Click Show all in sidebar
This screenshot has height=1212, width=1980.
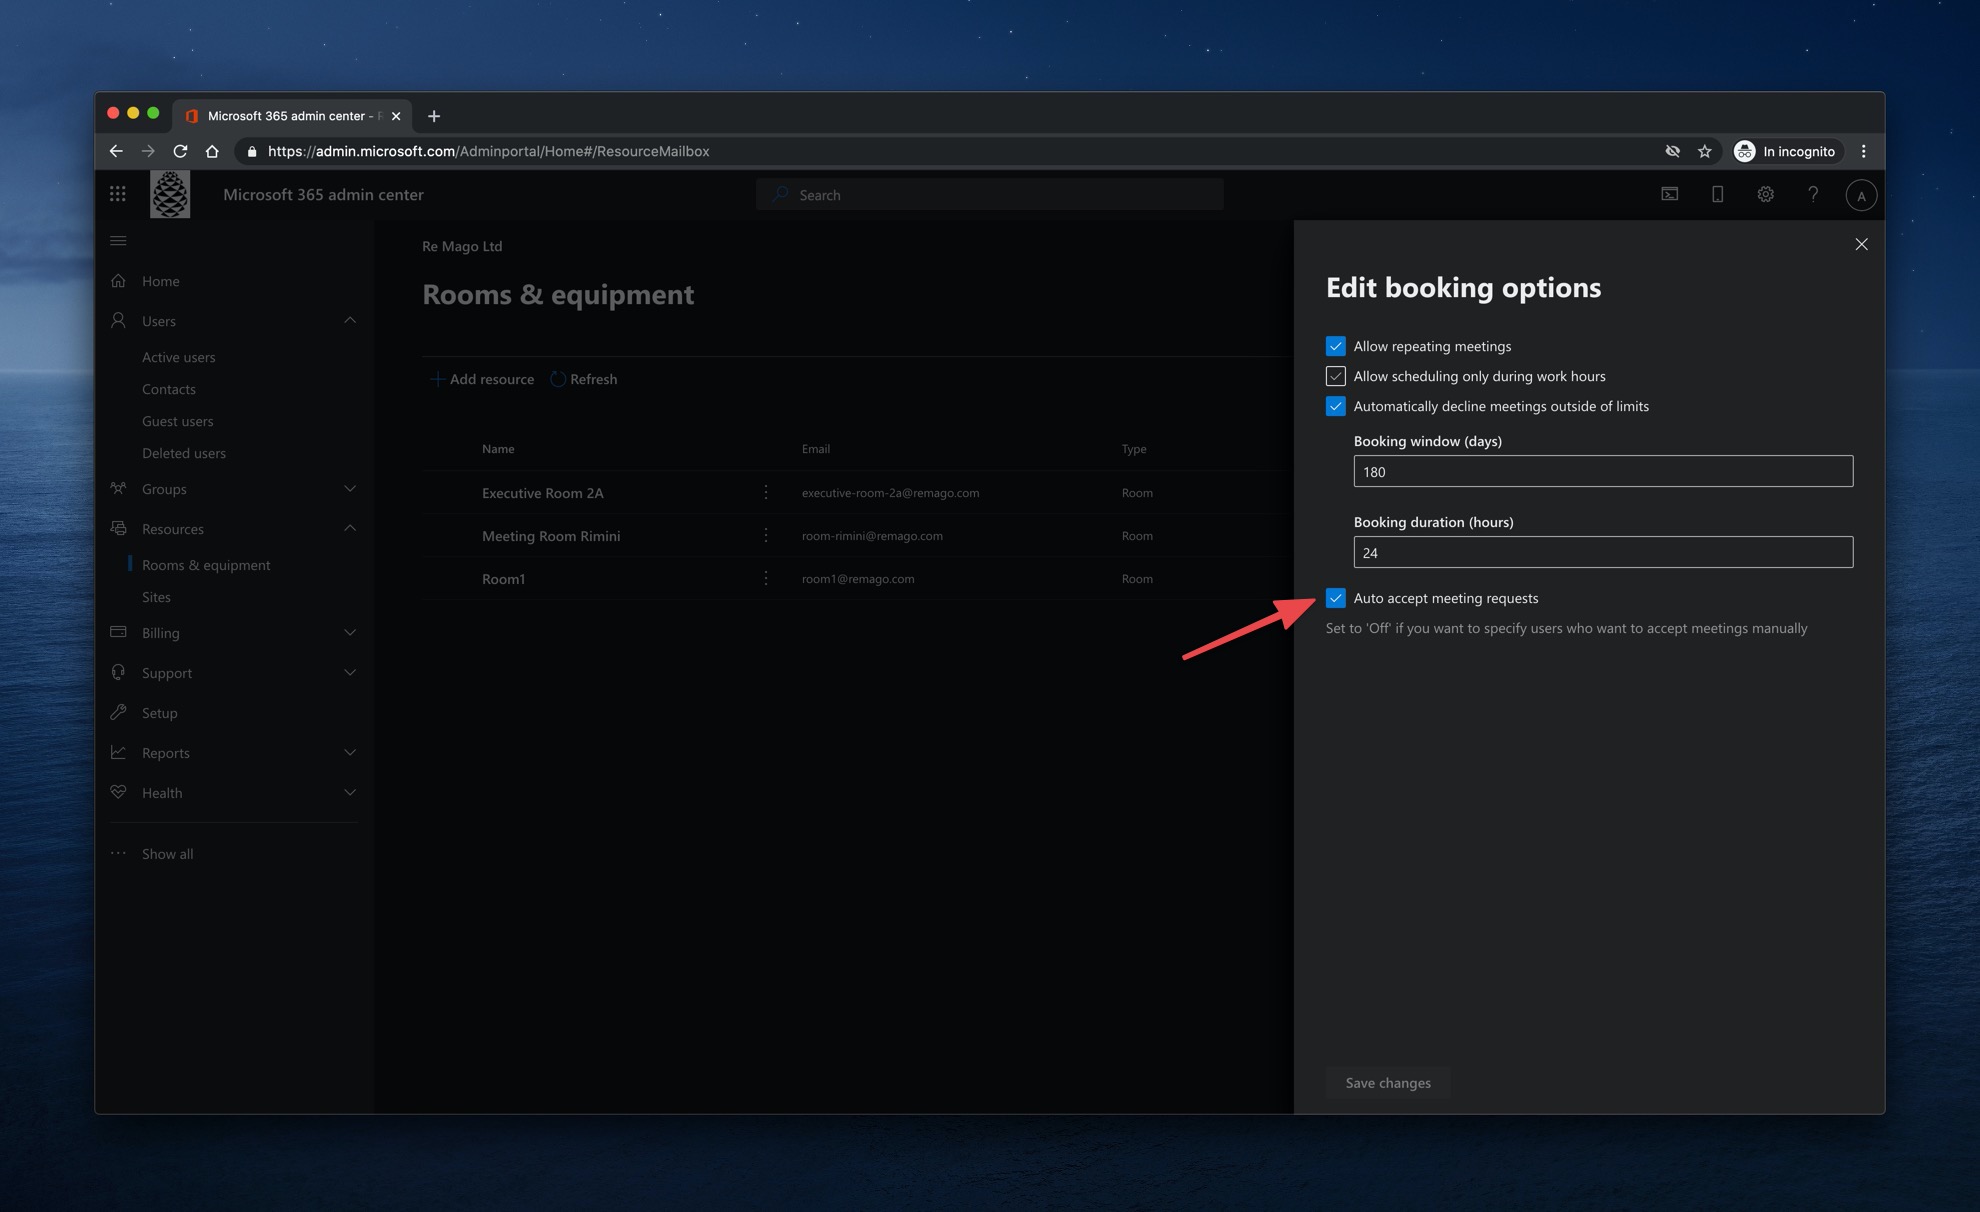tap(167, 854)
